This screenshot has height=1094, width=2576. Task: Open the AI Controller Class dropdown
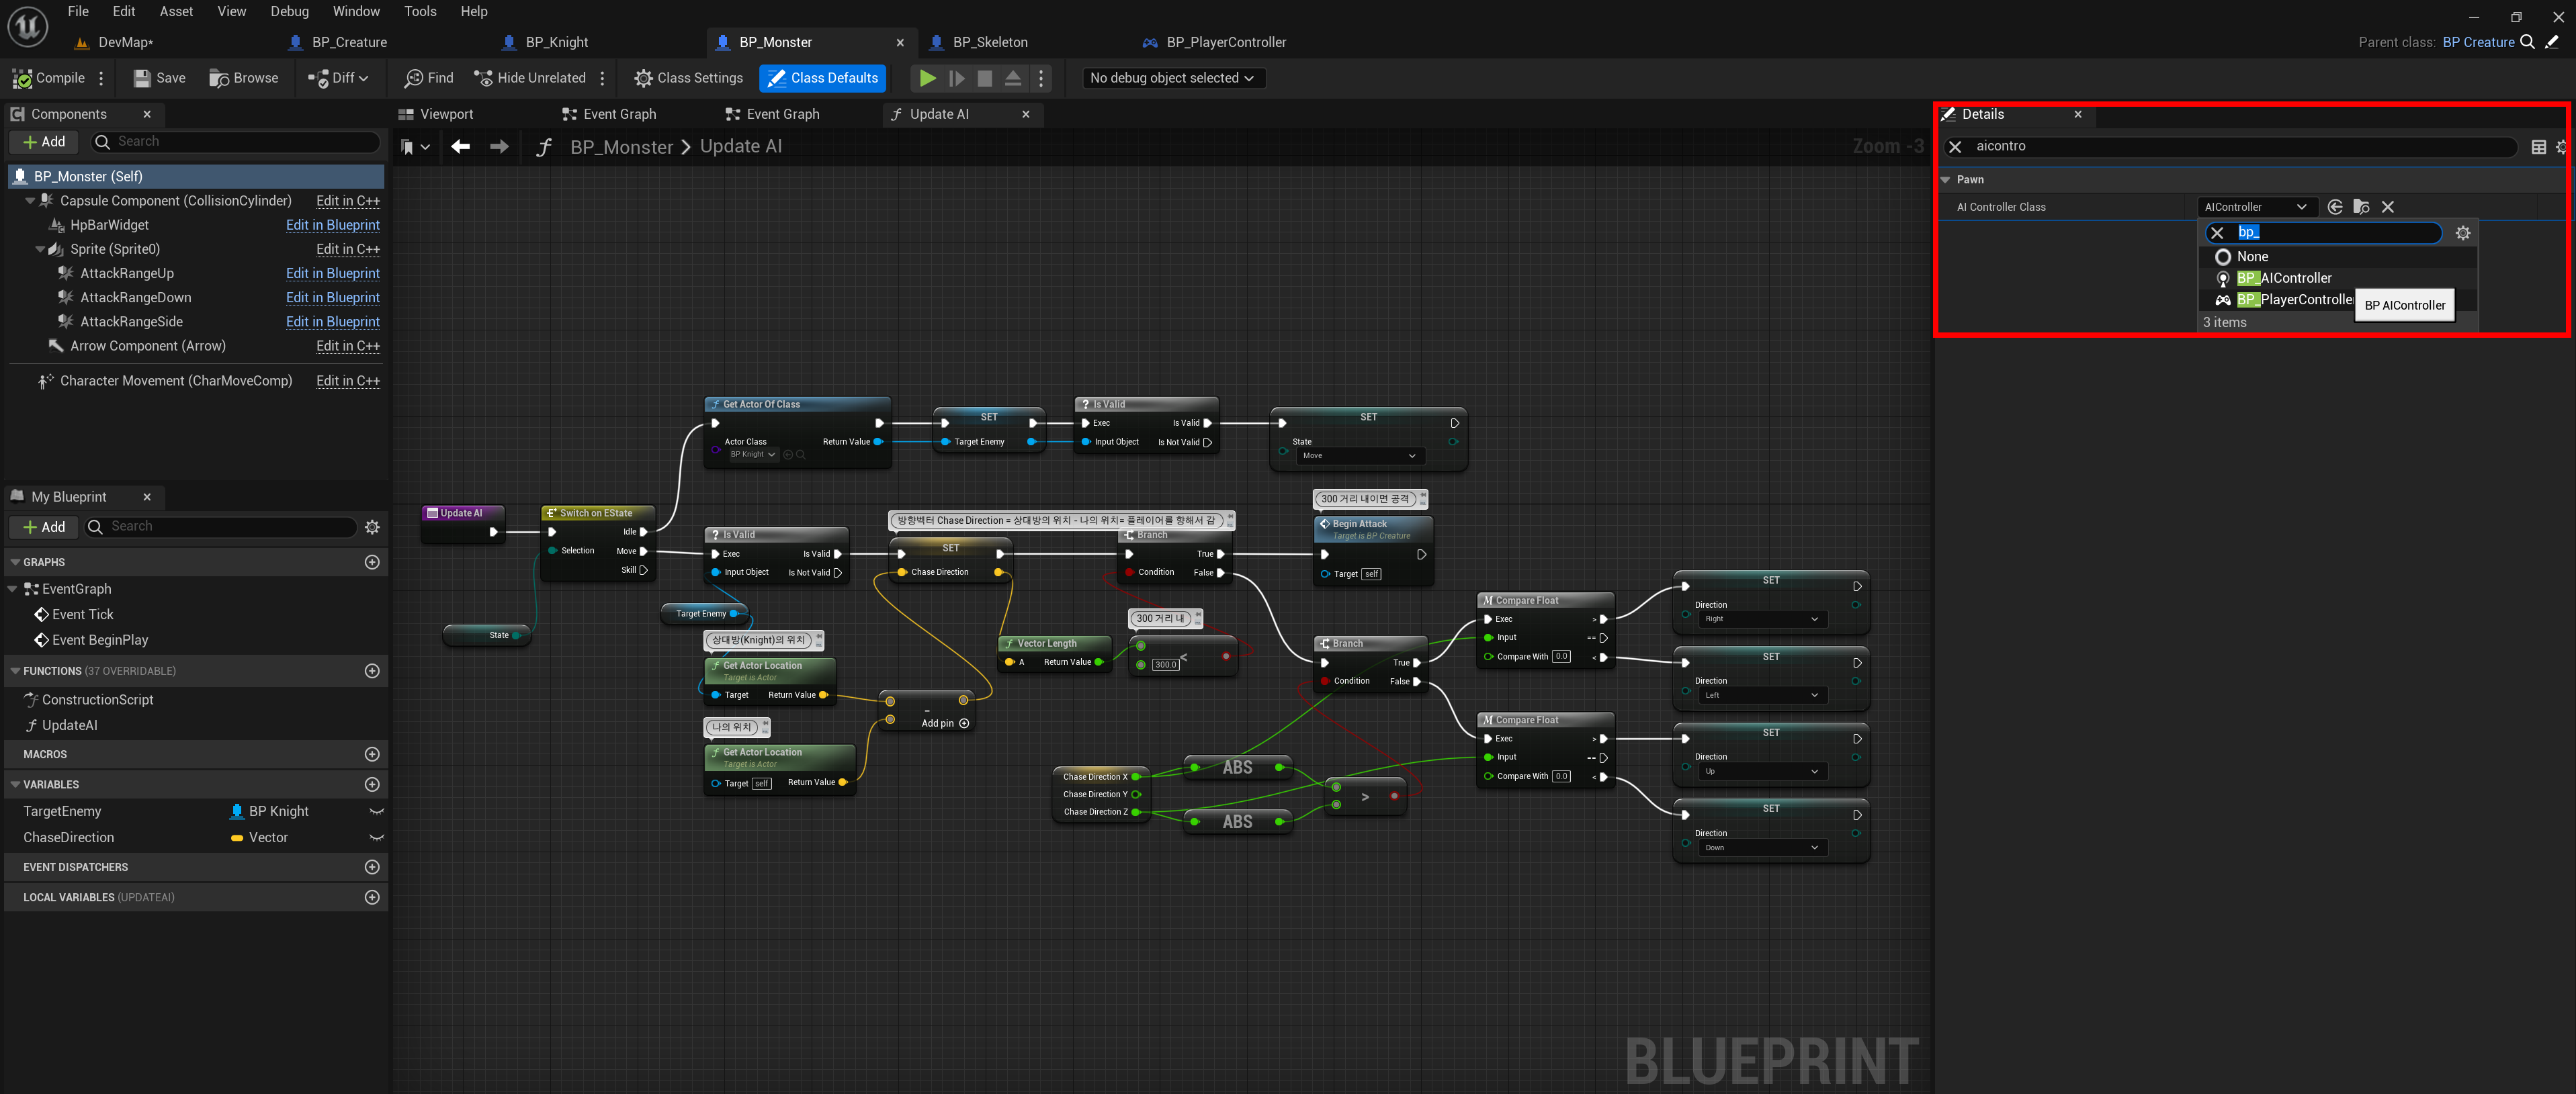point(2256,207)
